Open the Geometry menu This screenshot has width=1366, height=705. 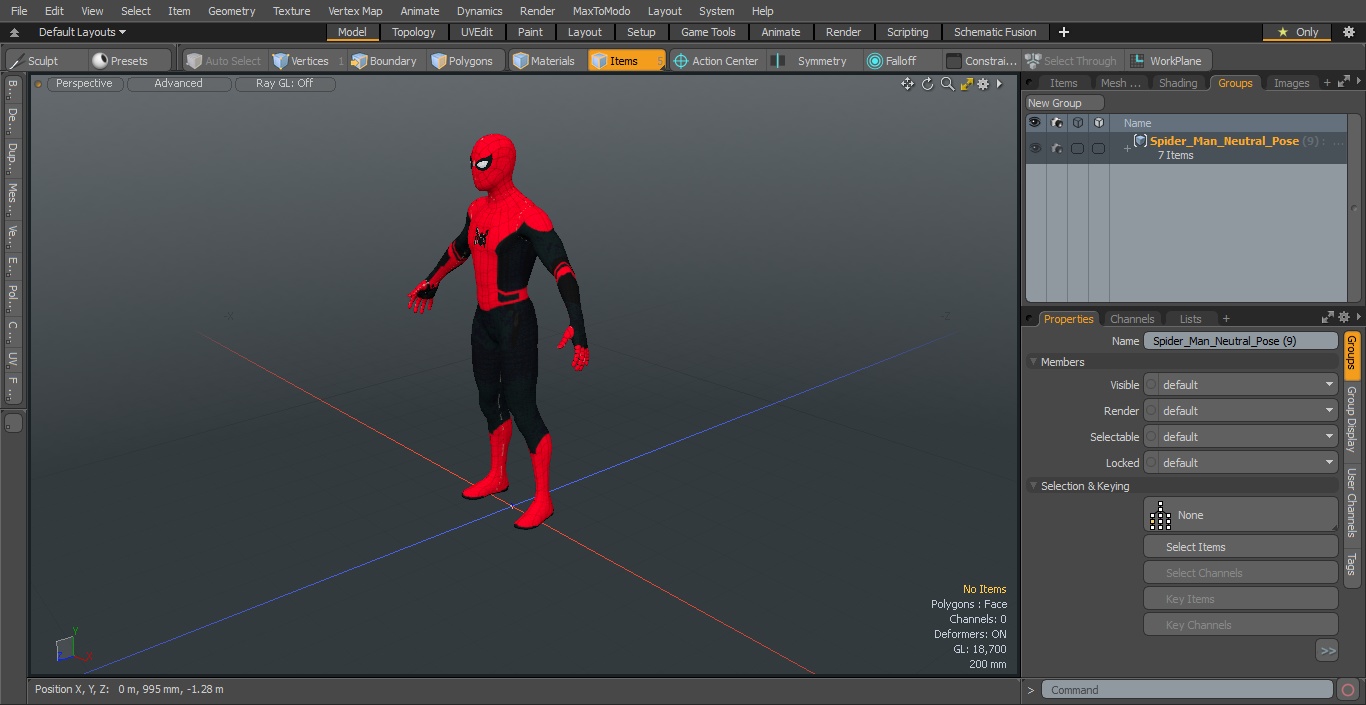(x=231, y=11)
